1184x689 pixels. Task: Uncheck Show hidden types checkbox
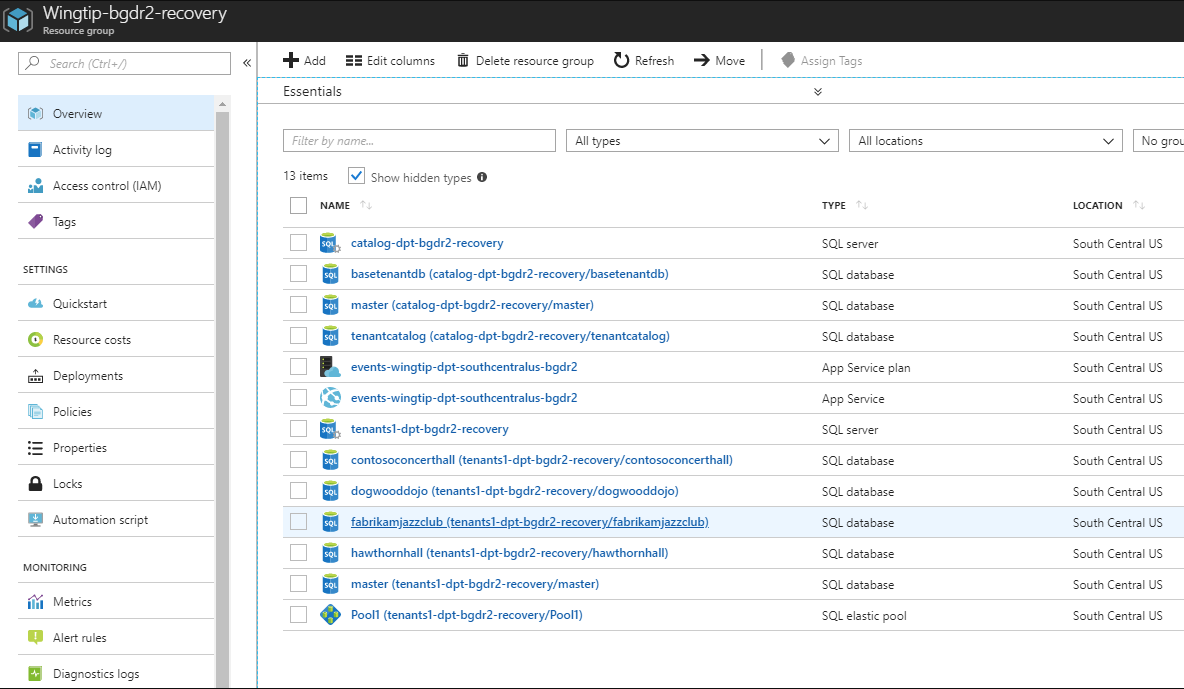click(x=356, y=176)
